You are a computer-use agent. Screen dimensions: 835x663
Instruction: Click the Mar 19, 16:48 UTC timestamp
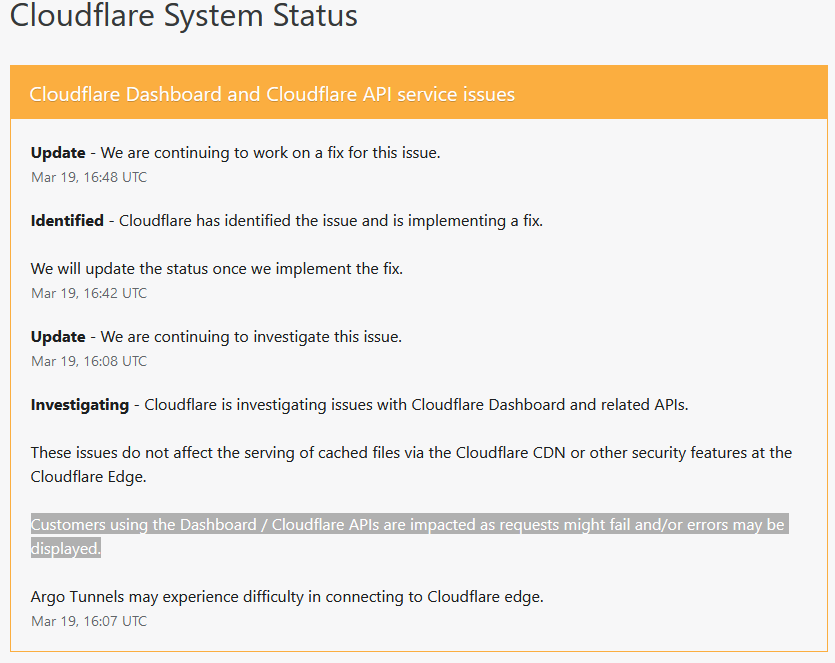tap(89, 177)
